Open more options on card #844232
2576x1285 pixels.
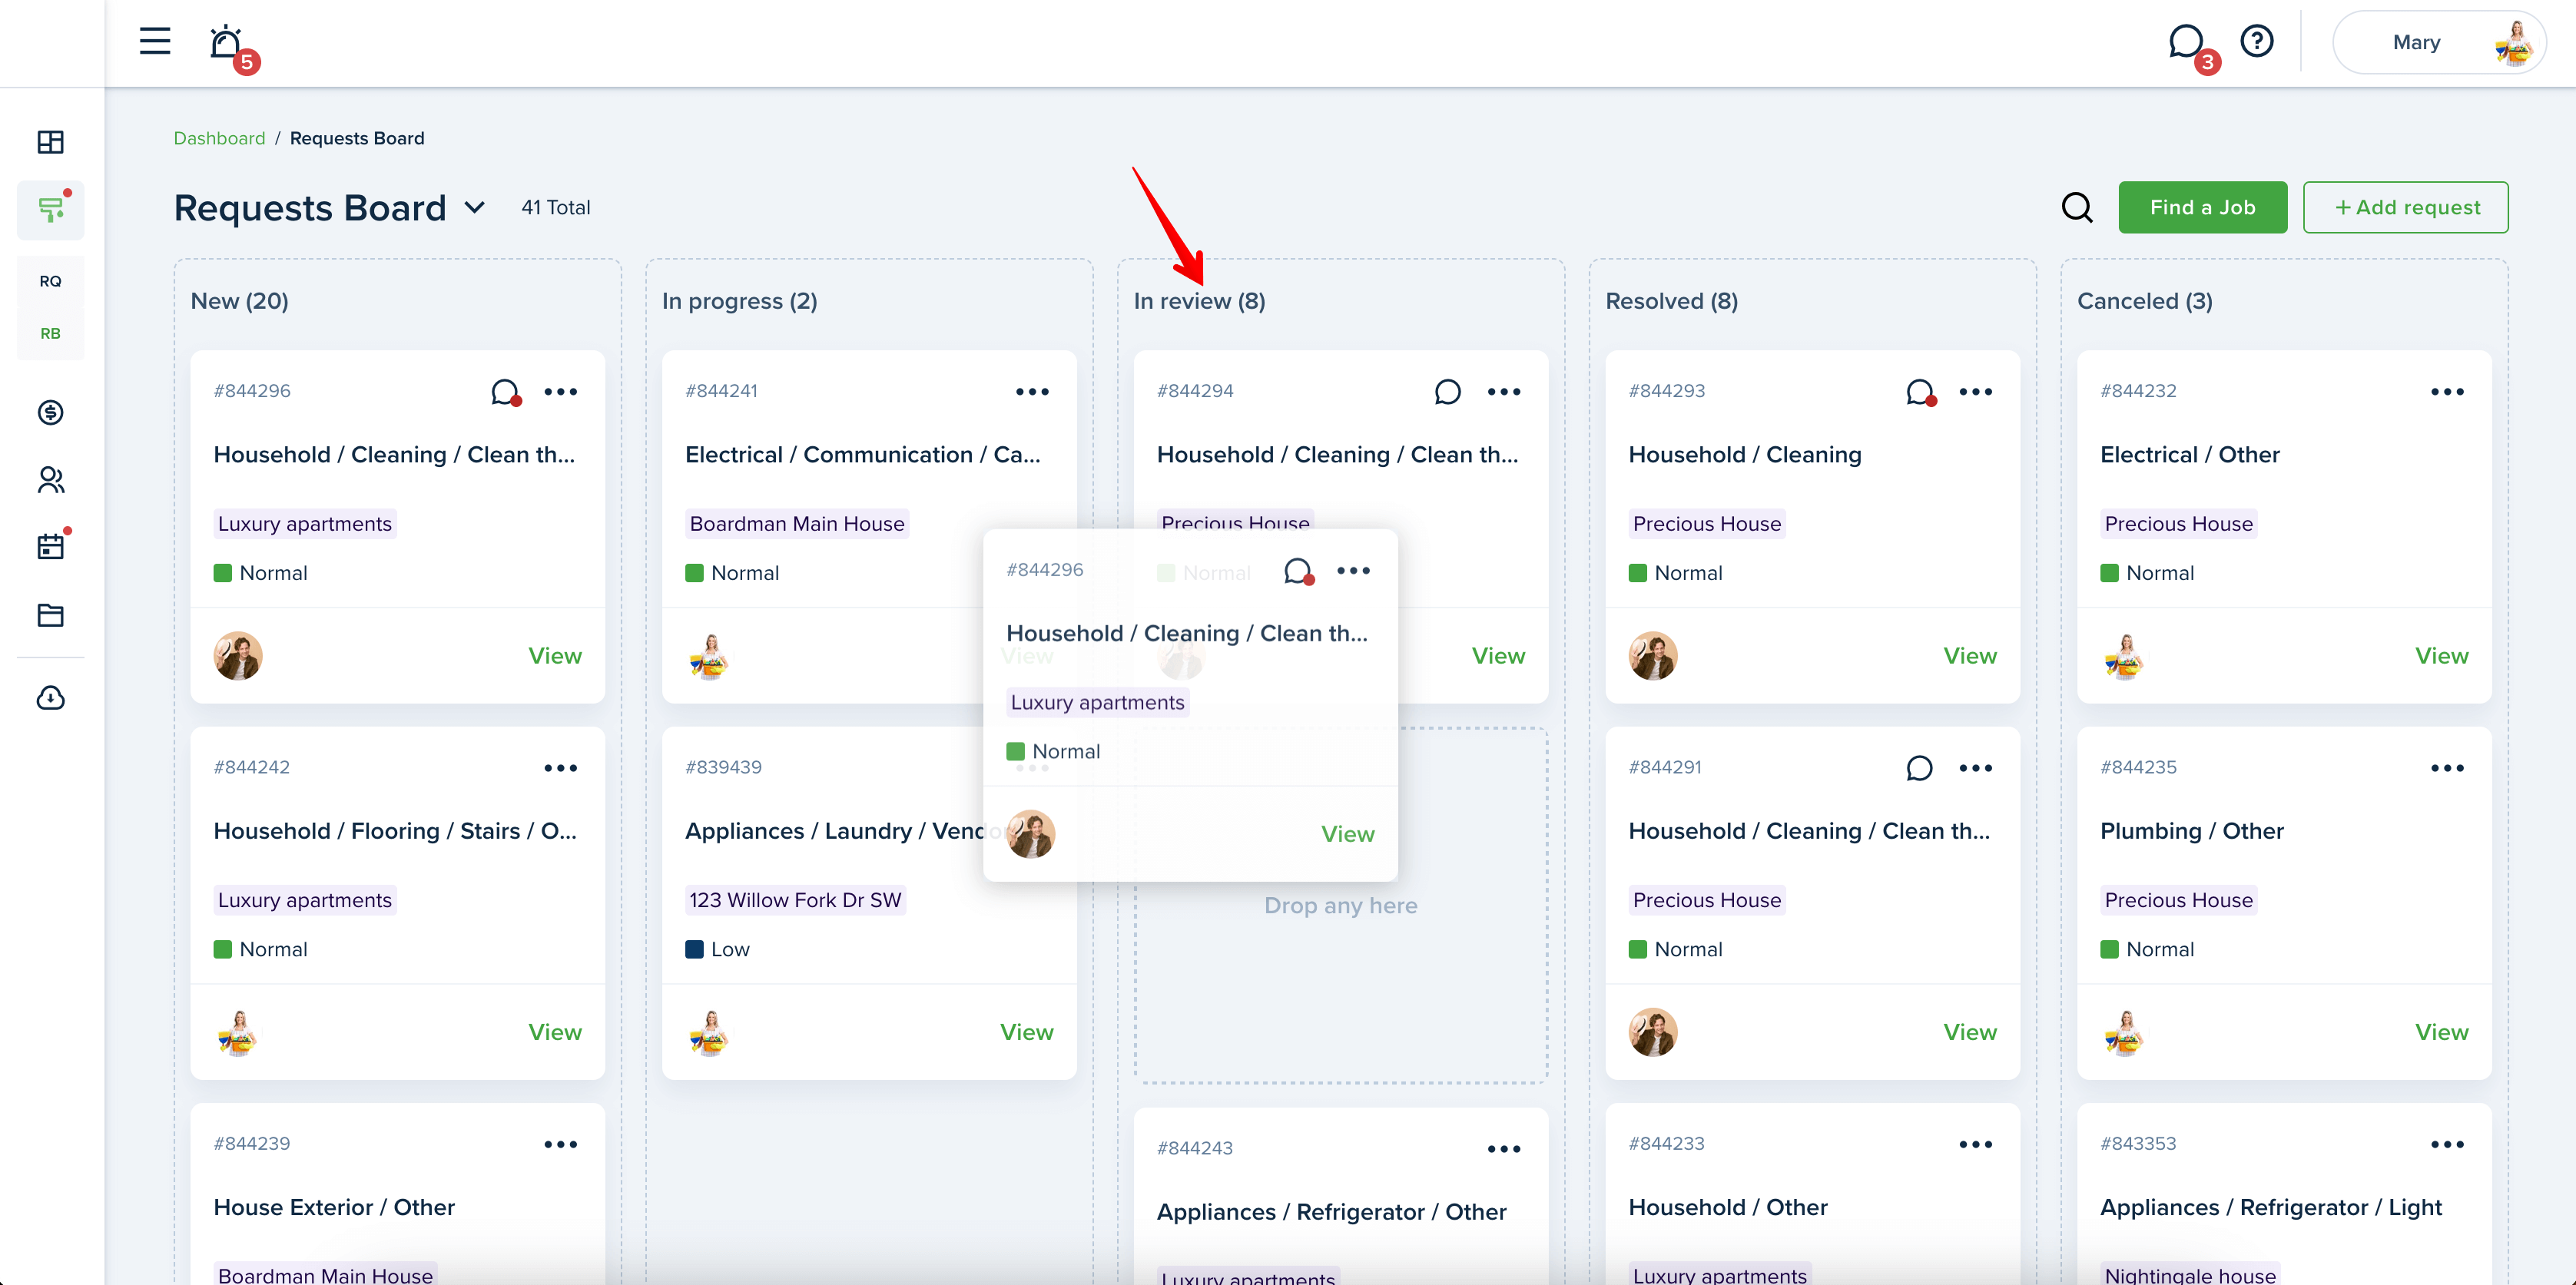pyautogui.click(x=2447, y=392)
